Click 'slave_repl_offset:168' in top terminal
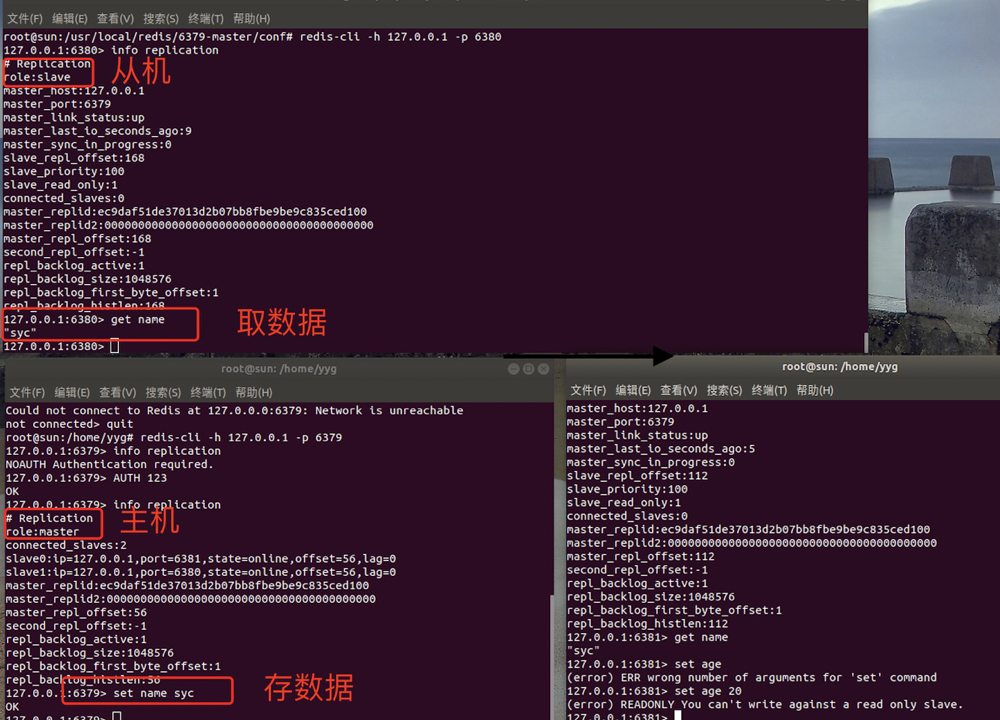 pos(74,158)
